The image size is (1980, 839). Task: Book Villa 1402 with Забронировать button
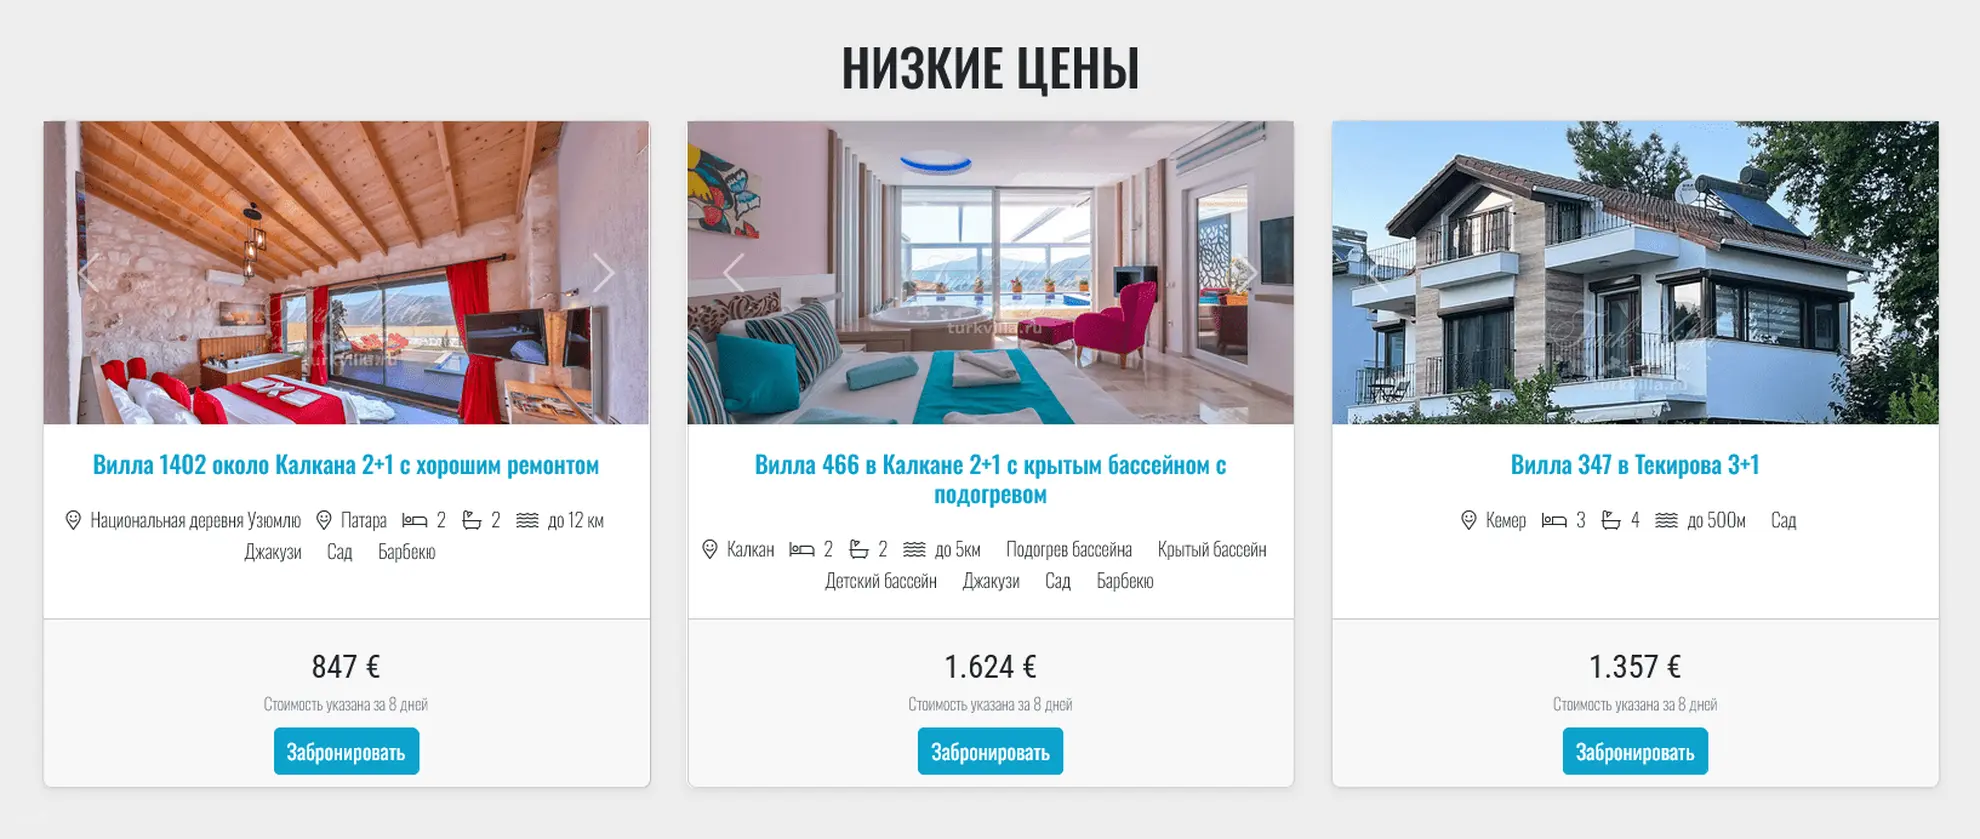click(346, 751)
